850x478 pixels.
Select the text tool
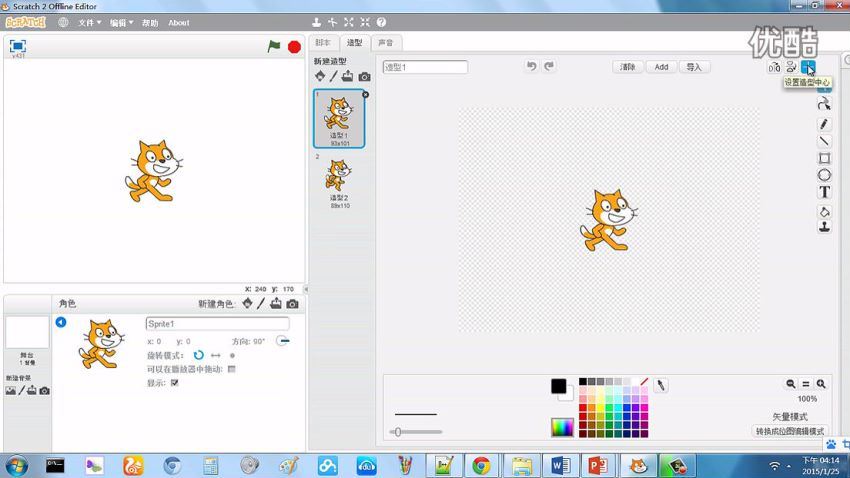pyautogui.click(x=824, y=192)
